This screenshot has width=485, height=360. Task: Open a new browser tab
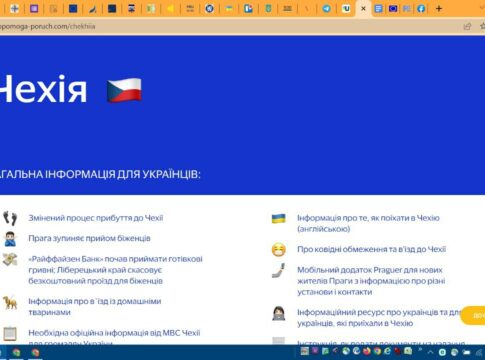pyautogui.click(x=439, y=9)
